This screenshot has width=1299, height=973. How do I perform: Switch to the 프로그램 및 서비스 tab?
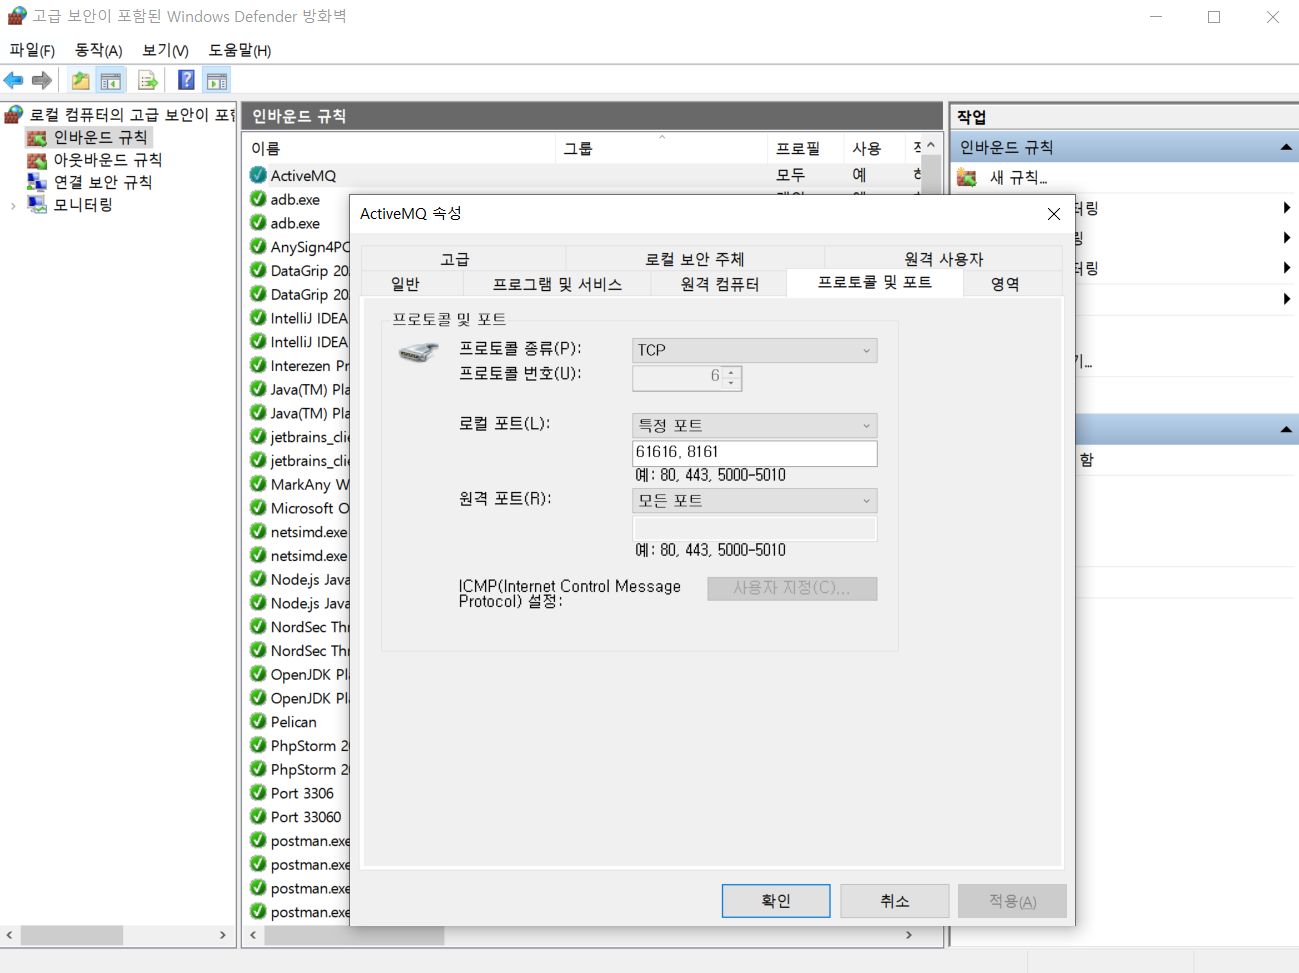(x=557, y=284)
